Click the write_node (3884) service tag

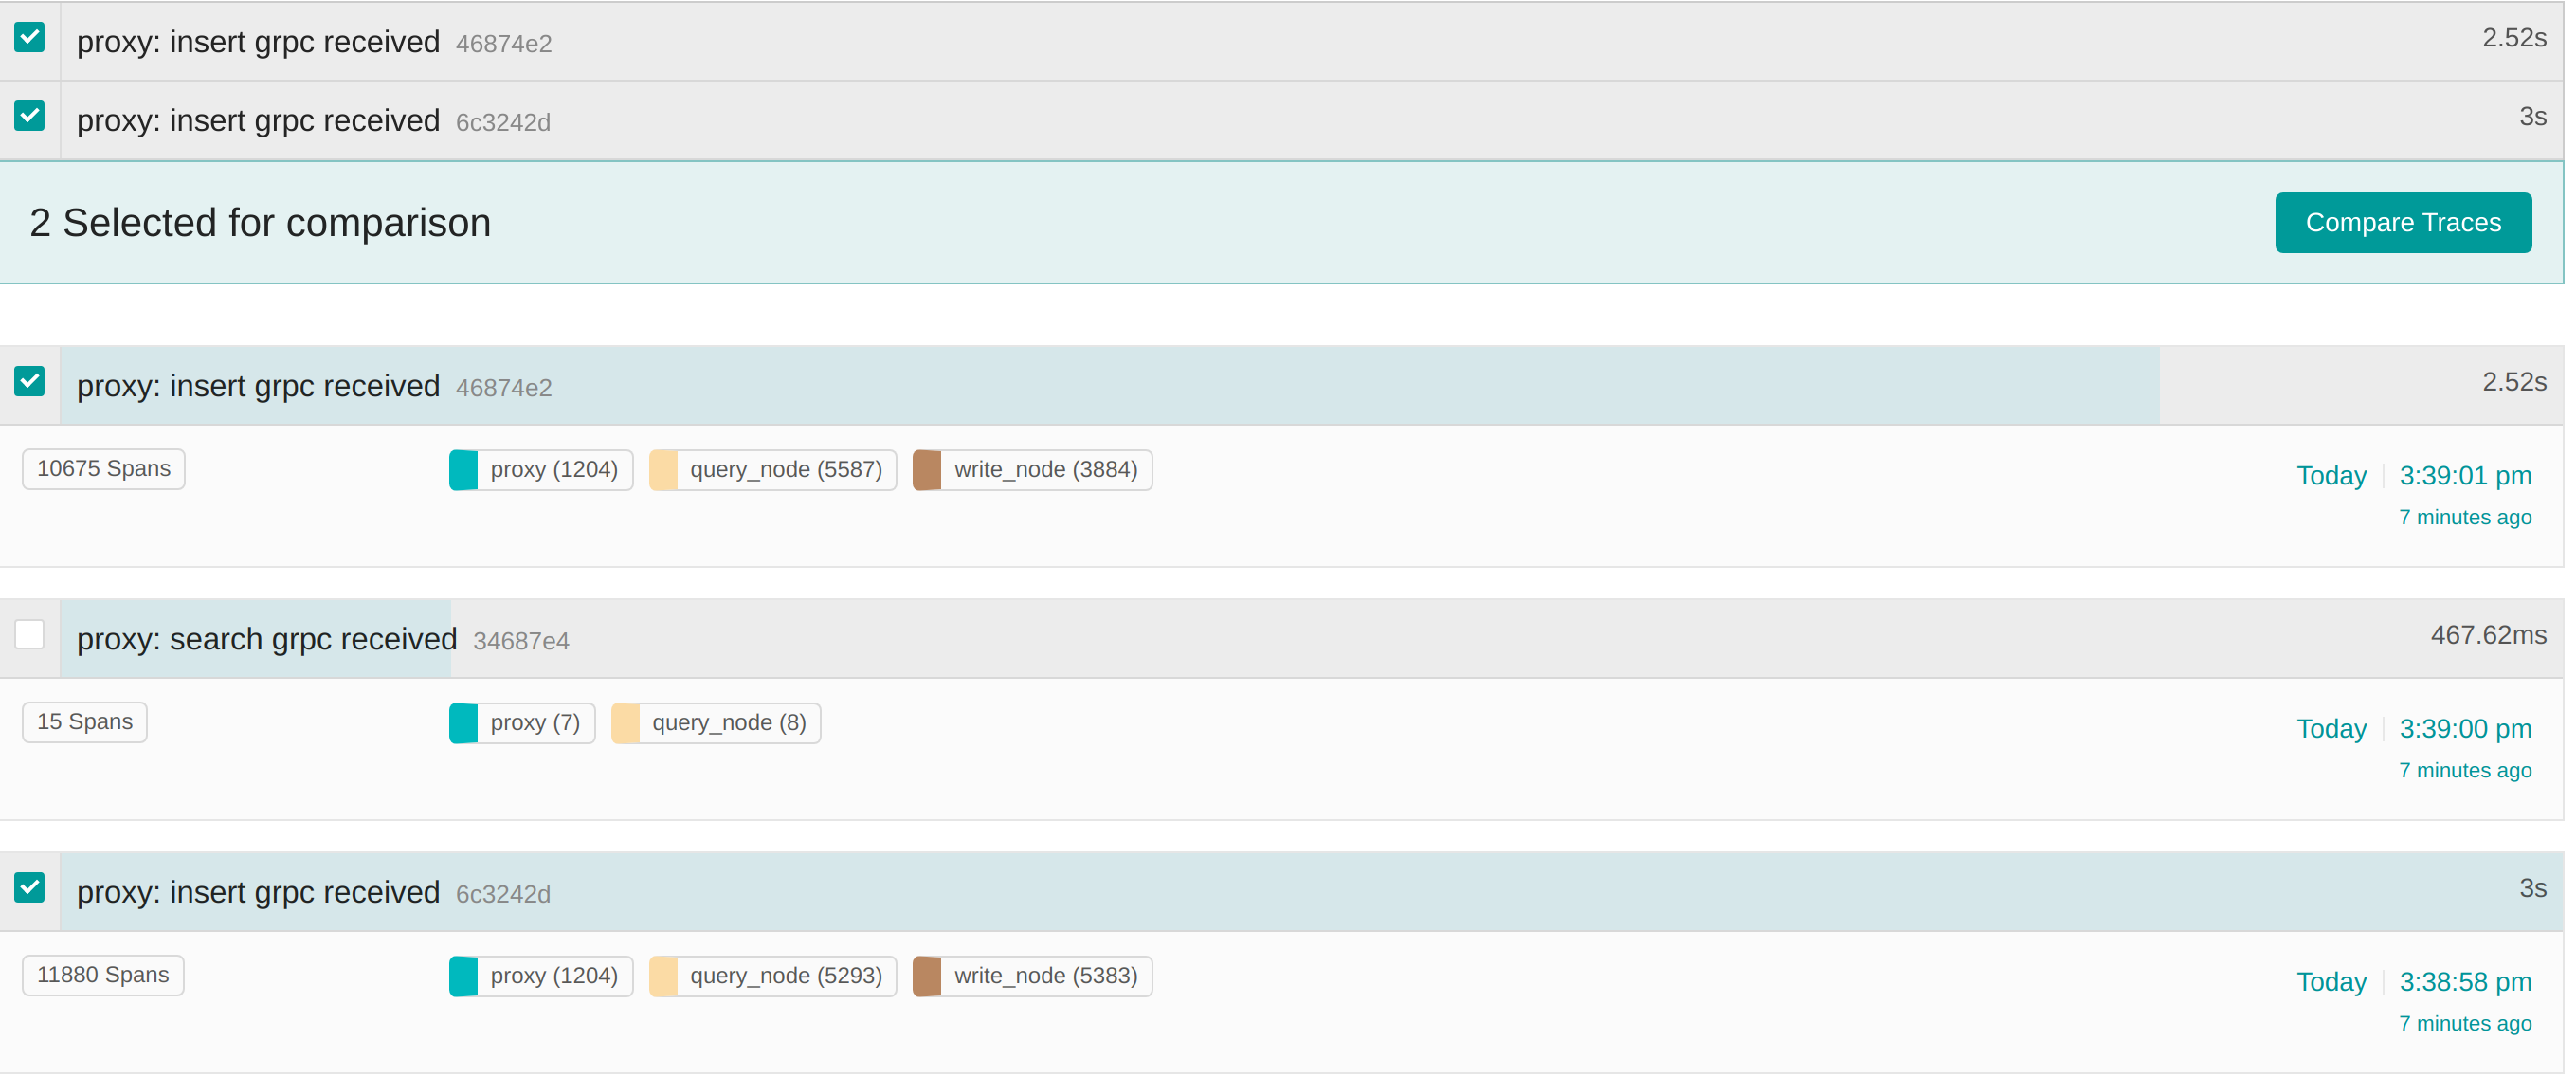pos(1033,470)
